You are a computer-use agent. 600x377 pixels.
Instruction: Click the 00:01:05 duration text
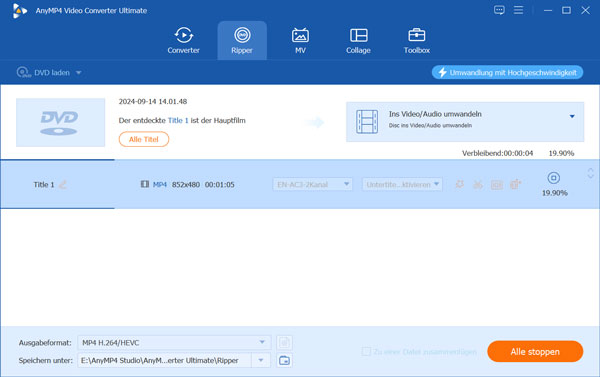220,184
